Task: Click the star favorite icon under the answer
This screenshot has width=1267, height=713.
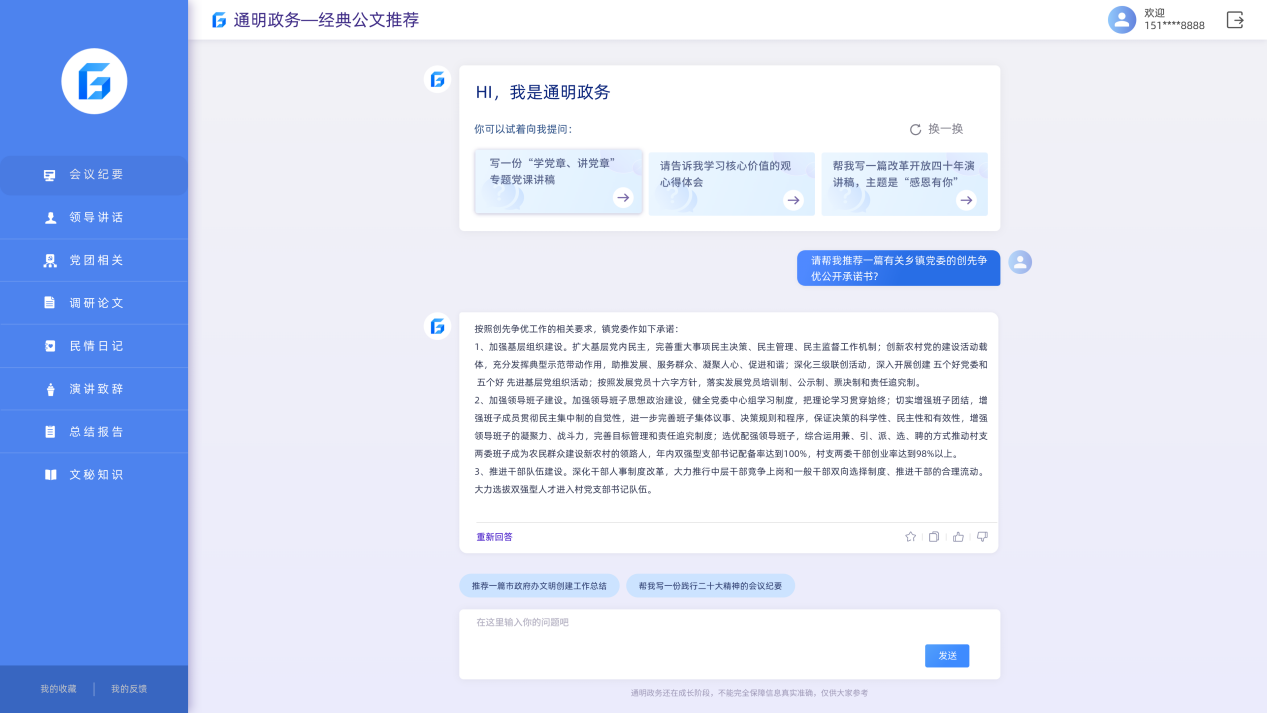Action: pos(910,537)
